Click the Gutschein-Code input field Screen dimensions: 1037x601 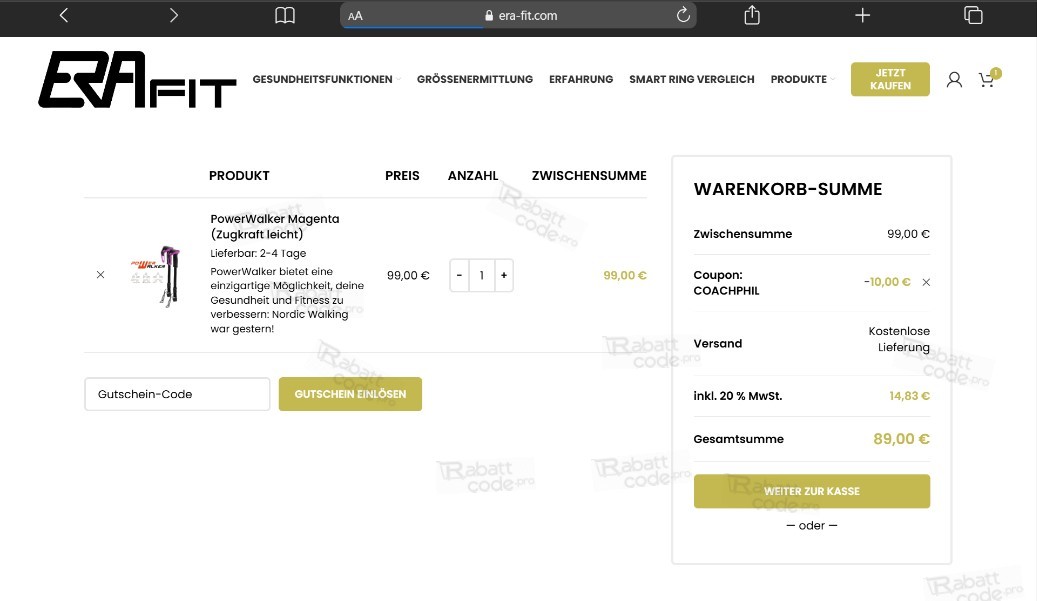pos(177,394)
